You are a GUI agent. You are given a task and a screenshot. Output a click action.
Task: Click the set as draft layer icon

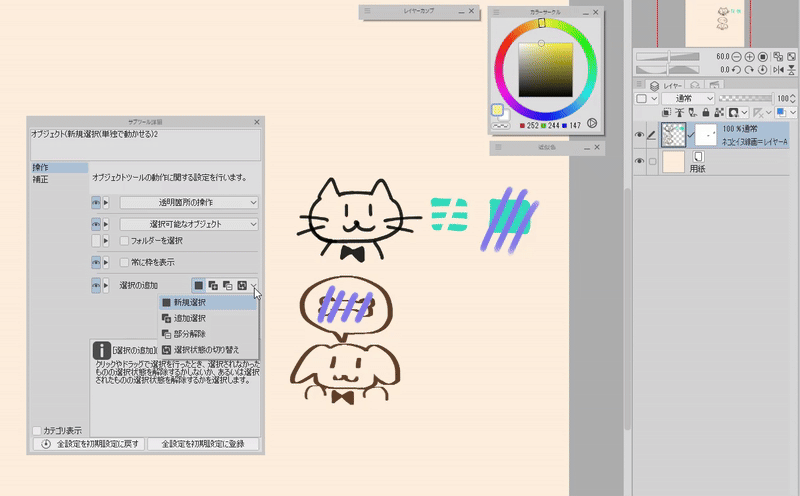click(x=693, y=112)
